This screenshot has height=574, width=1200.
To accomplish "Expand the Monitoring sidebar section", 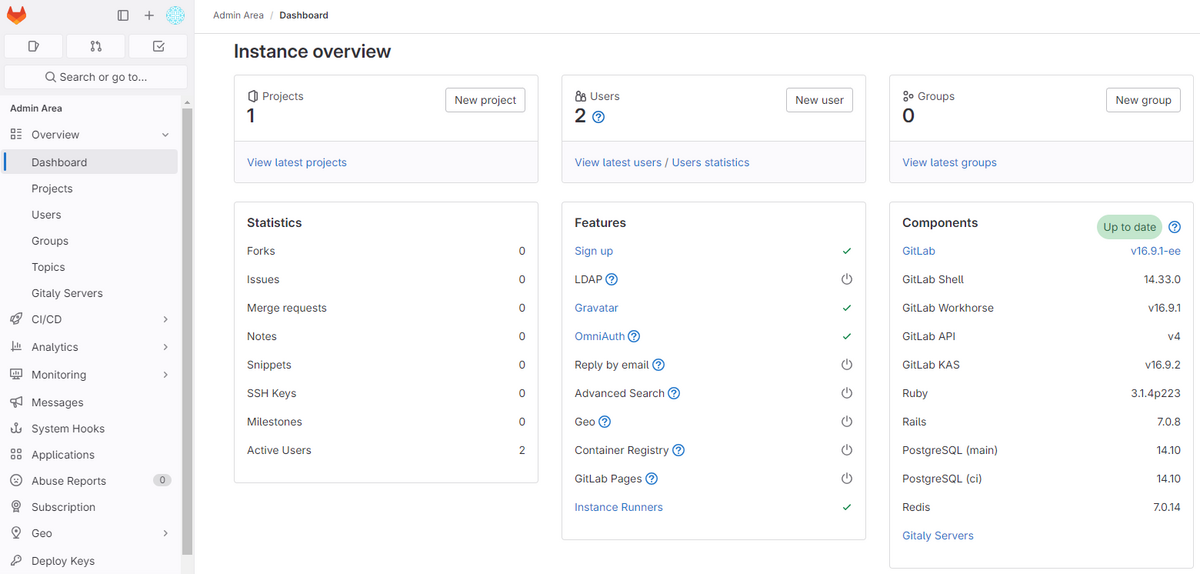I will point(165,375).
